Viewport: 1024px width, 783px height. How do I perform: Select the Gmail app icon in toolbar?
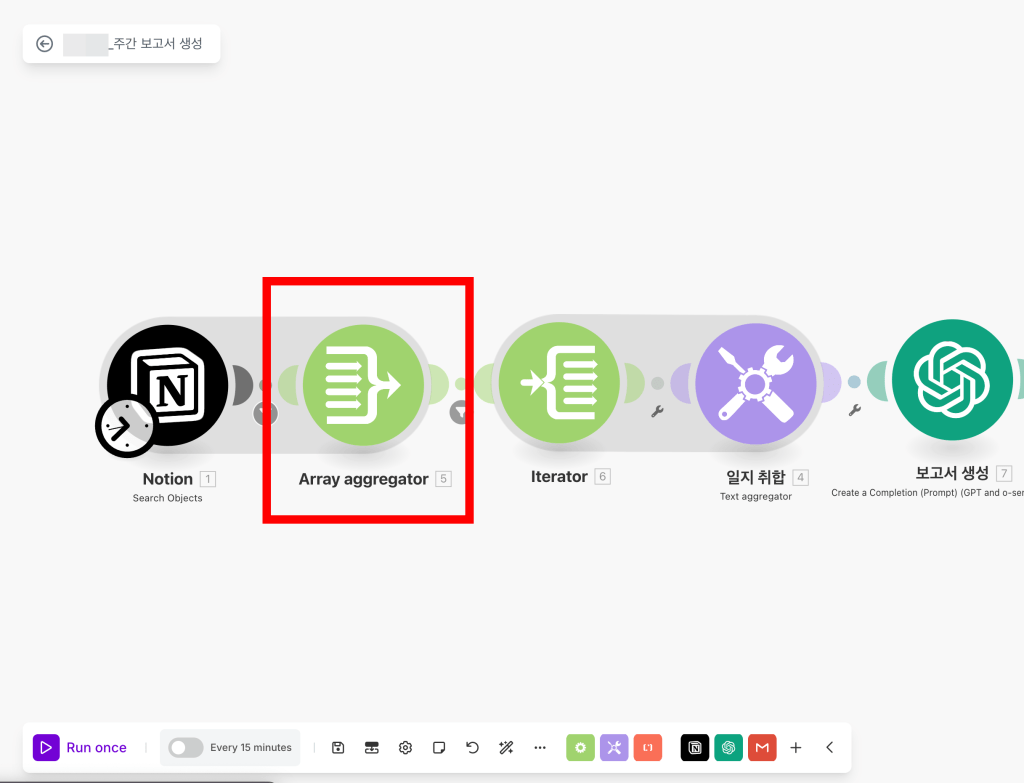click(x=762, y=747)
